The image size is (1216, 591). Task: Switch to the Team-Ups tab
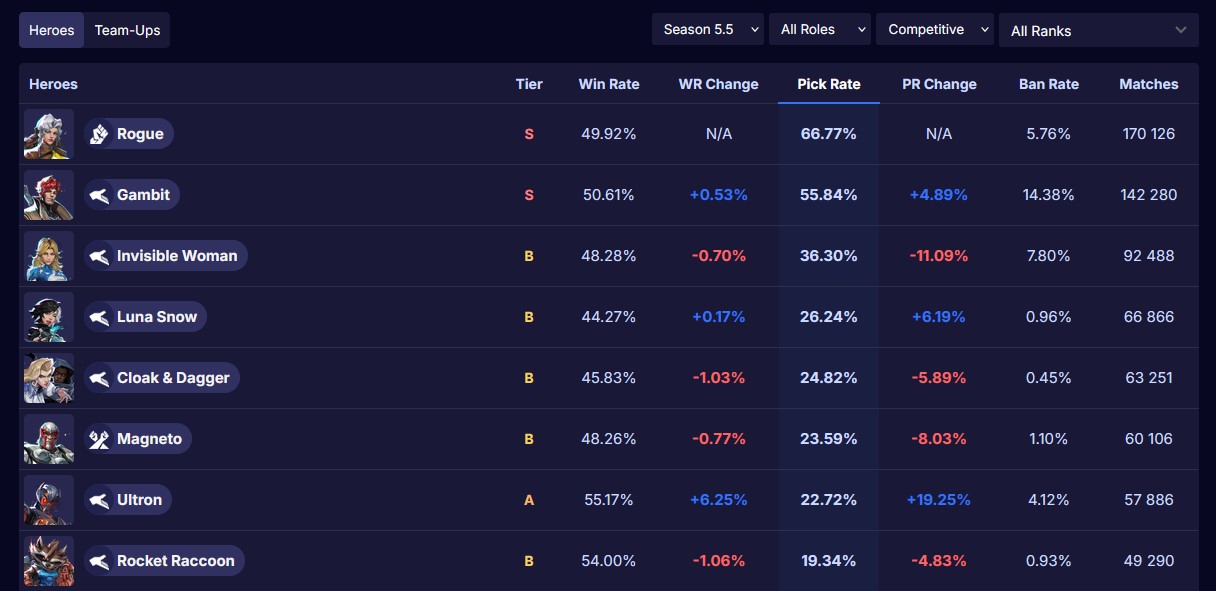pos(127,30)
